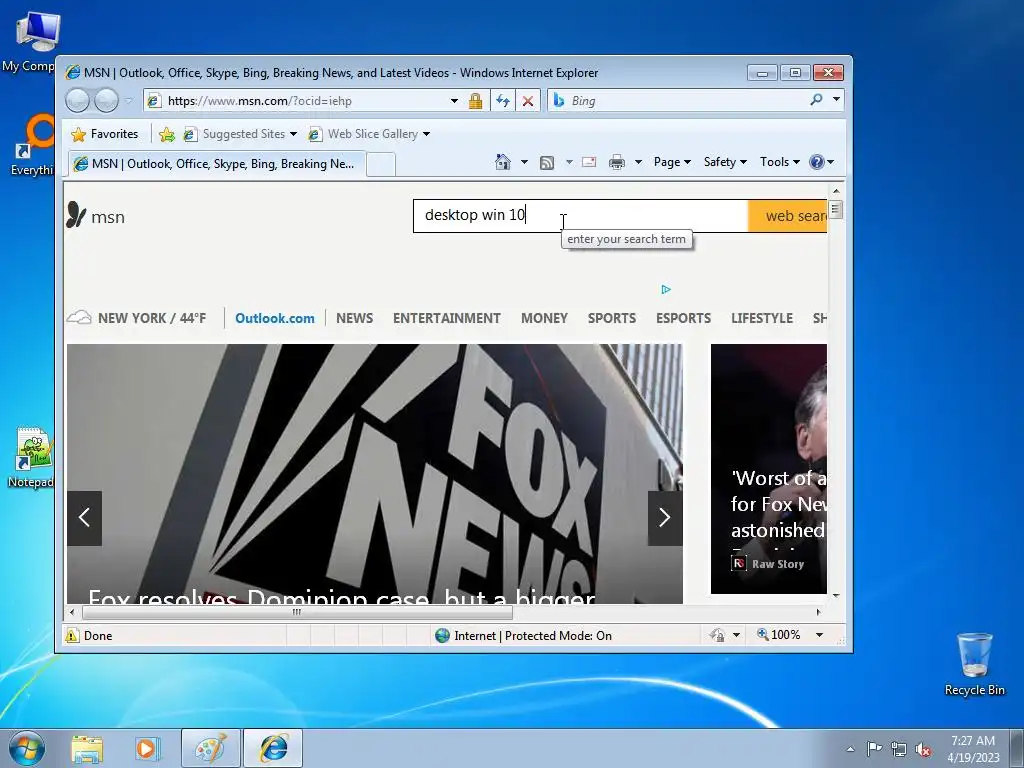Click the Action Center flag icon
Screen dimensions: 1024x768
coord(874,749)
